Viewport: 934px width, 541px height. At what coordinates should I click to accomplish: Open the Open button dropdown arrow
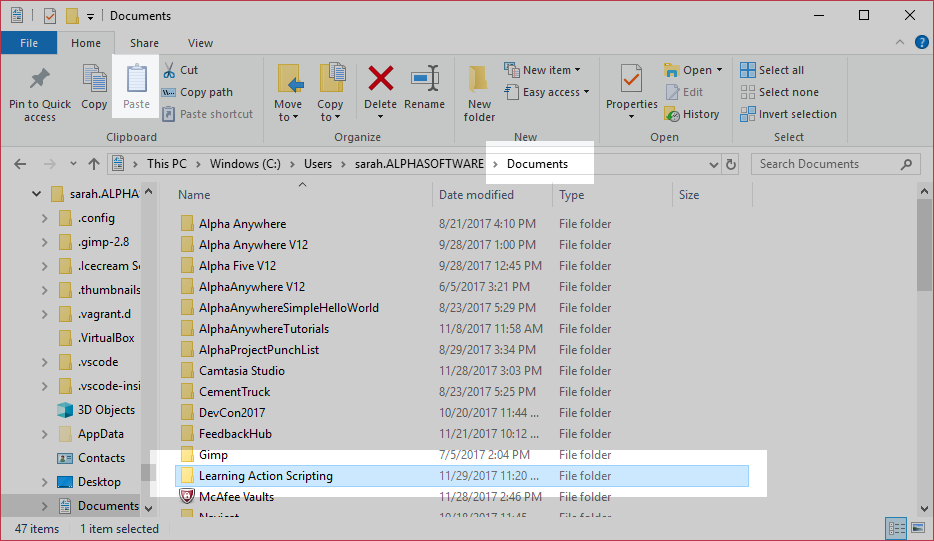pyautogui.click(x=720, y=70)
